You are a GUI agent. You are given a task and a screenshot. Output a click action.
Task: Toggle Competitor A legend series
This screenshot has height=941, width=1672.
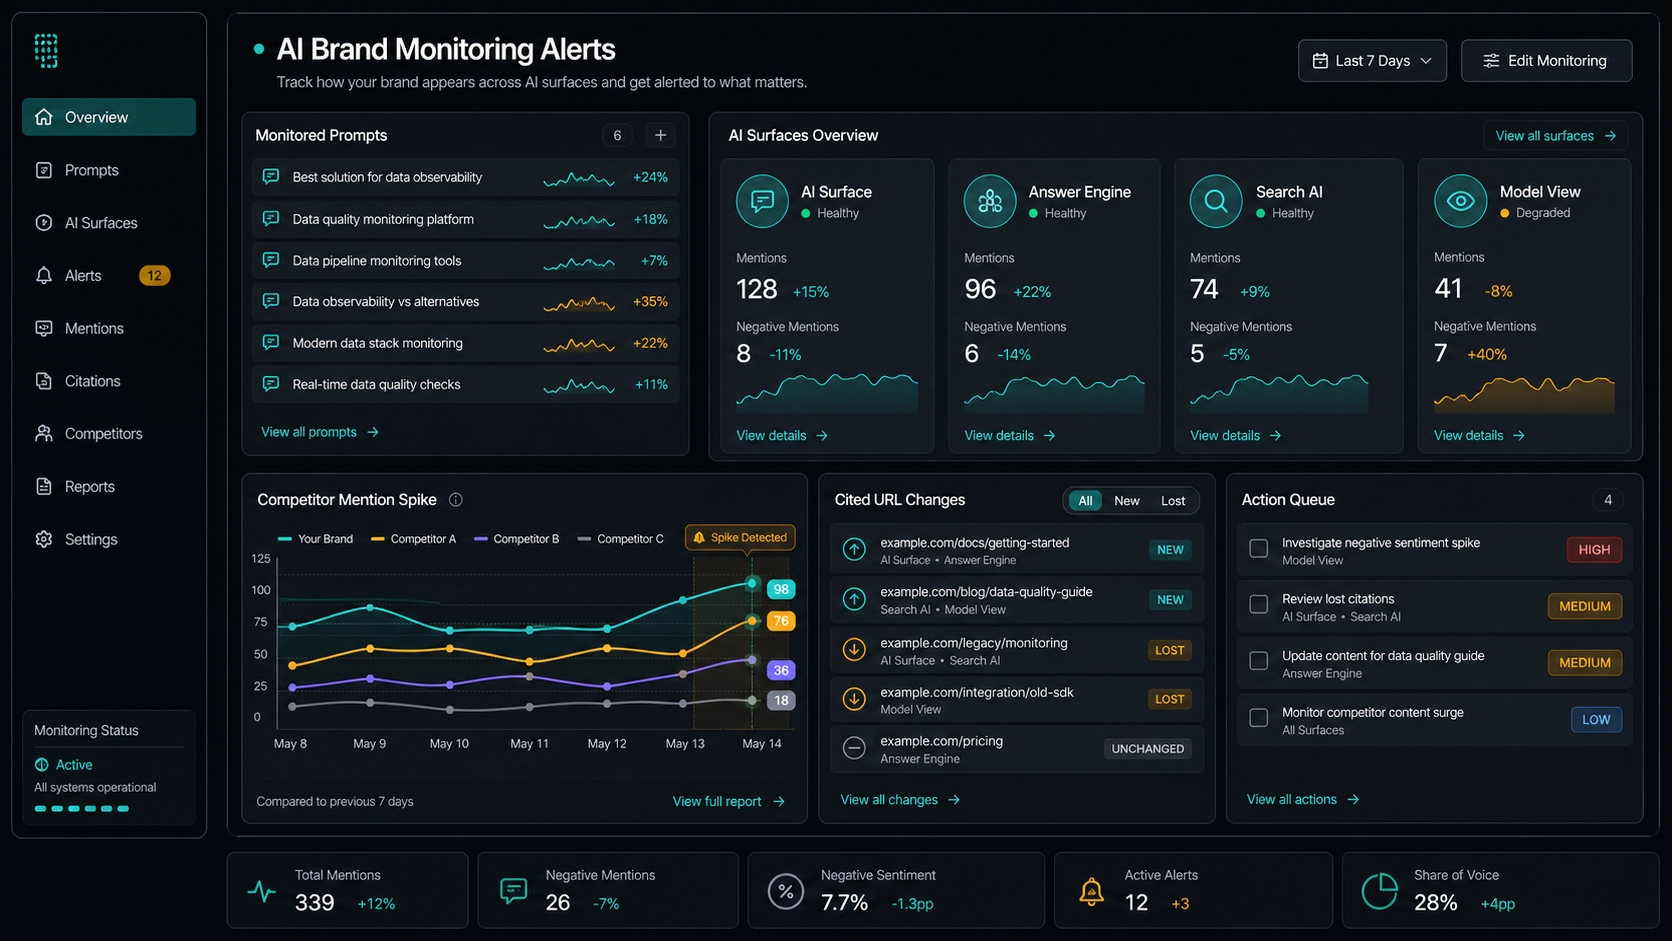tap(413, 539)
